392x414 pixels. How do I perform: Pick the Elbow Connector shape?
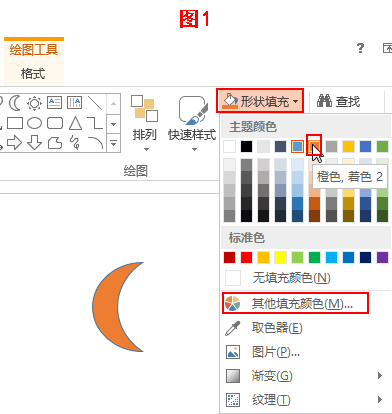95,123
